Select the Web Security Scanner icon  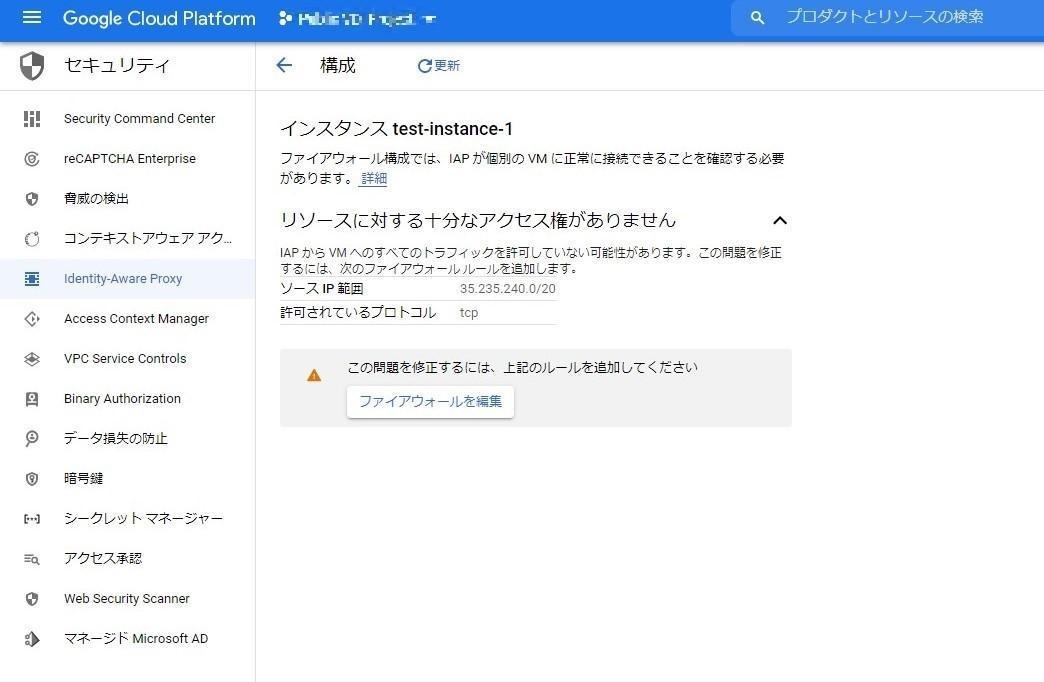click(31, 598)
